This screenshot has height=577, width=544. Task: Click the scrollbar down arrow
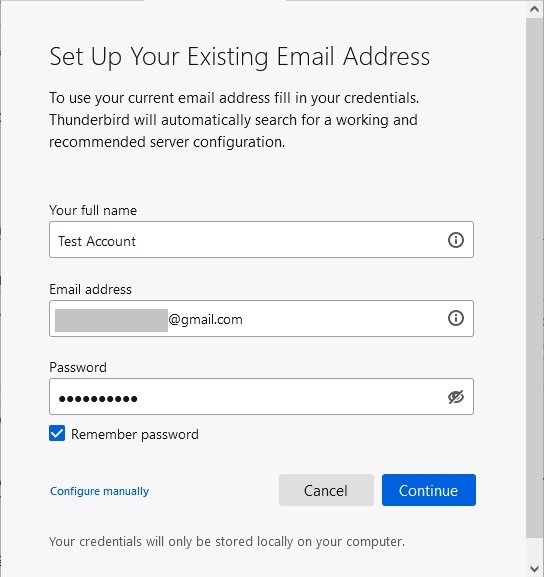coord(534,568)
